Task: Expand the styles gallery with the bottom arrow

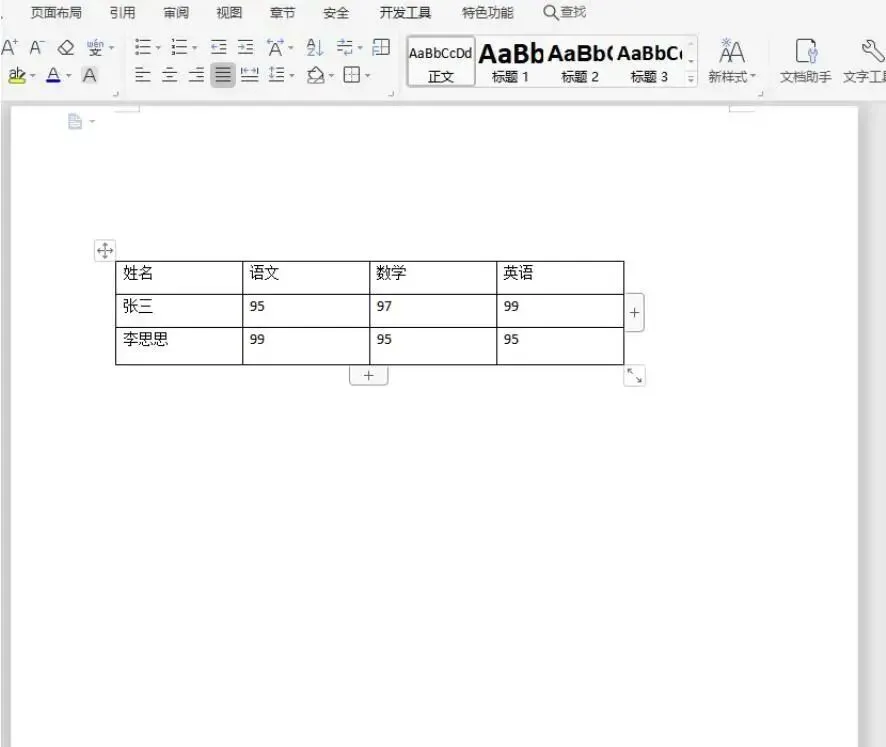Action: click(x=690, y=79)
